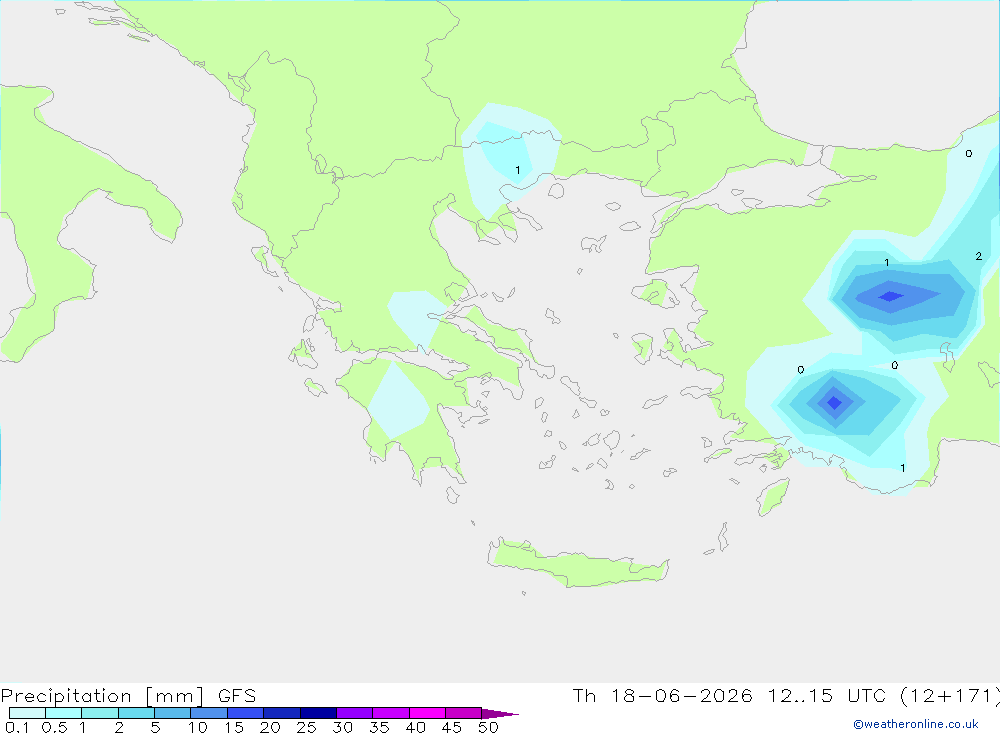Click the dark blue precipitation core in western Anatolia
1000x733 pixels.
coord(890,296)
